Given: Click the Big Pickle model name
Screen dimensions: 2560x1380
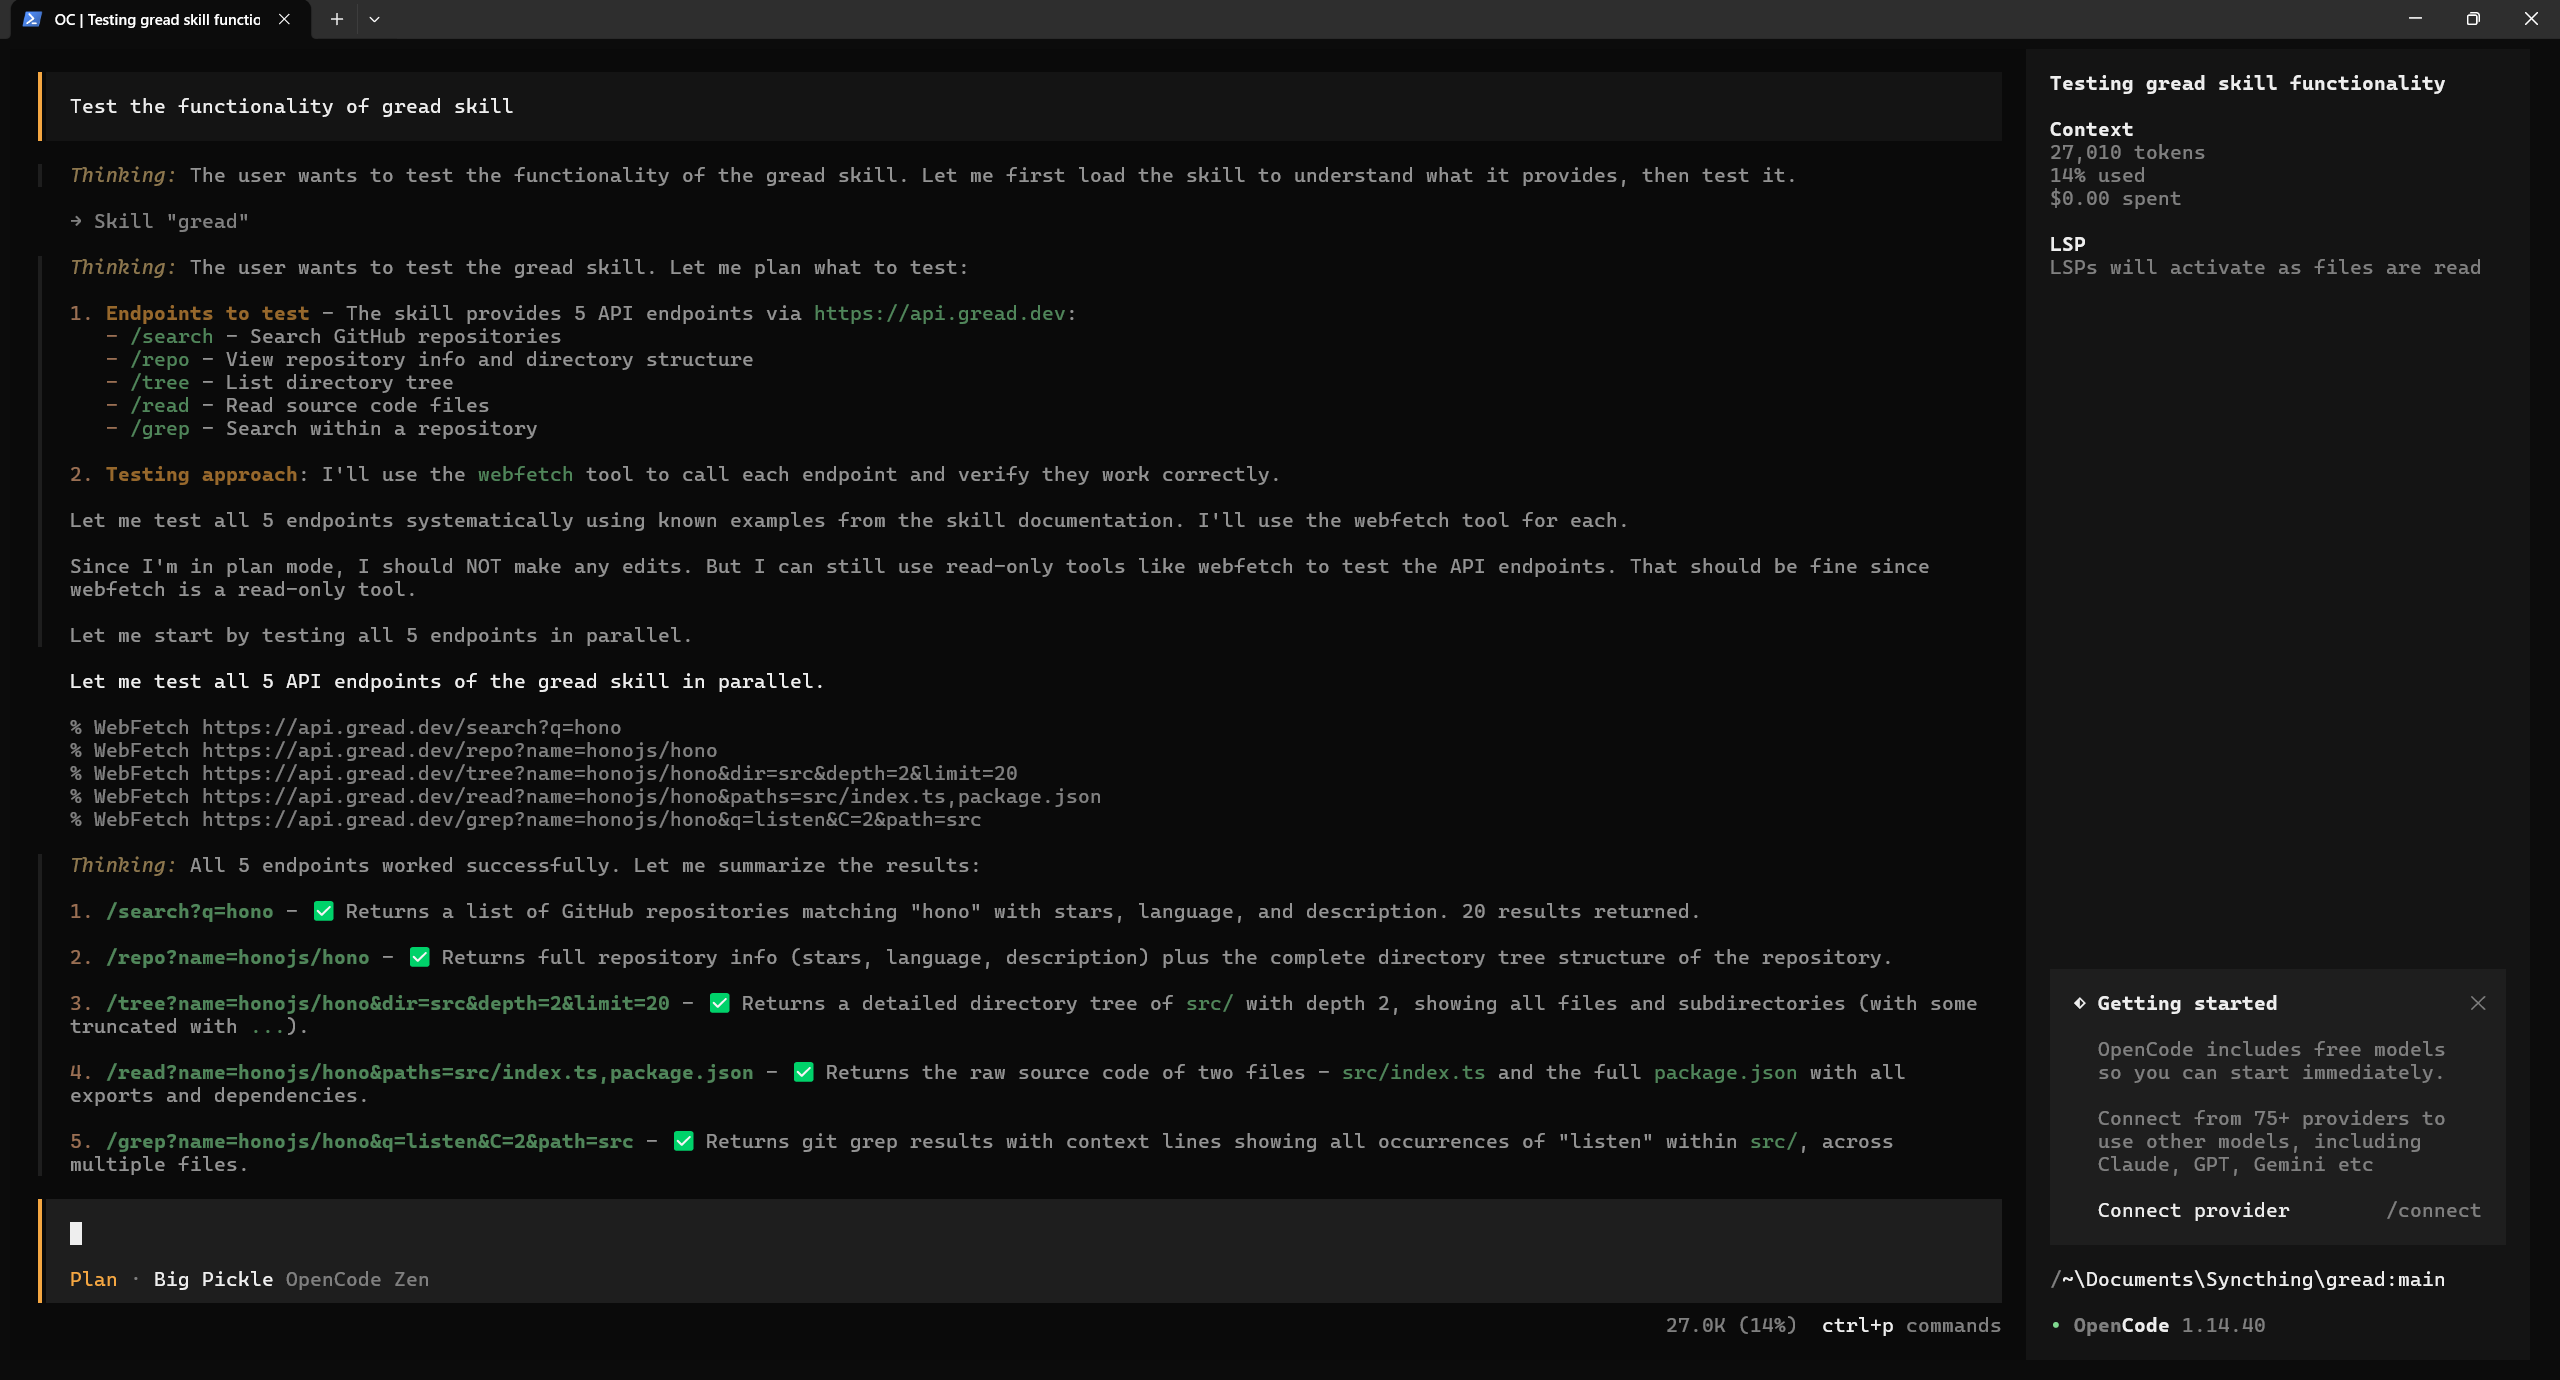Looking at the screenshot, I should click(213, 1279).
